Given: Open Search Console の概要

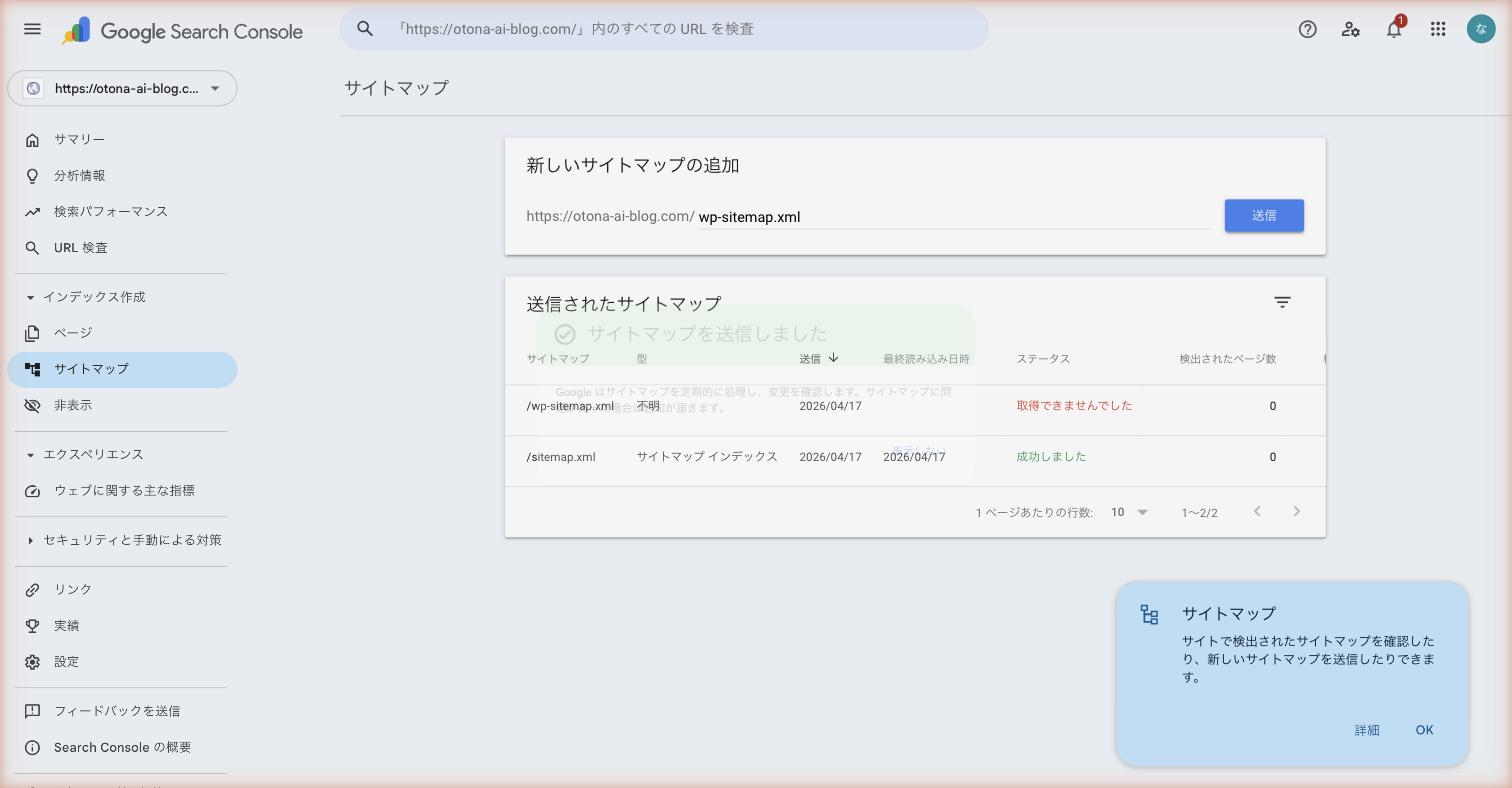Looking at the screenshot, I should tap(122, 747).
